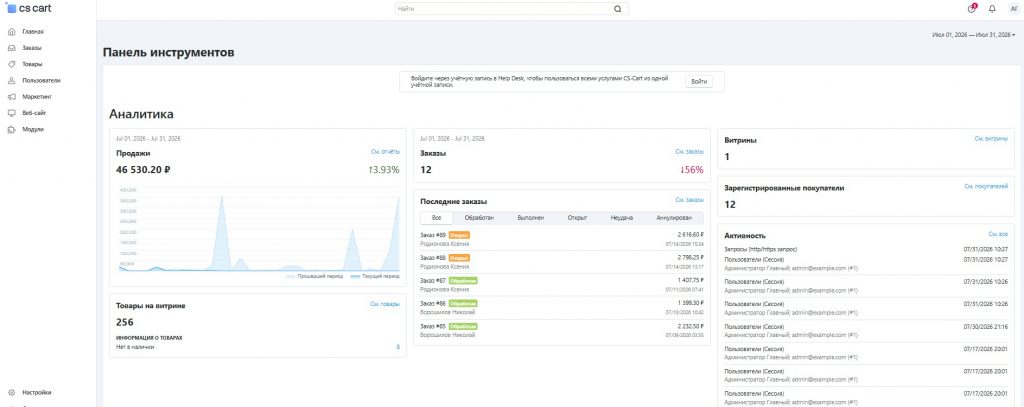Open Заказ #89

pos(433,235)
